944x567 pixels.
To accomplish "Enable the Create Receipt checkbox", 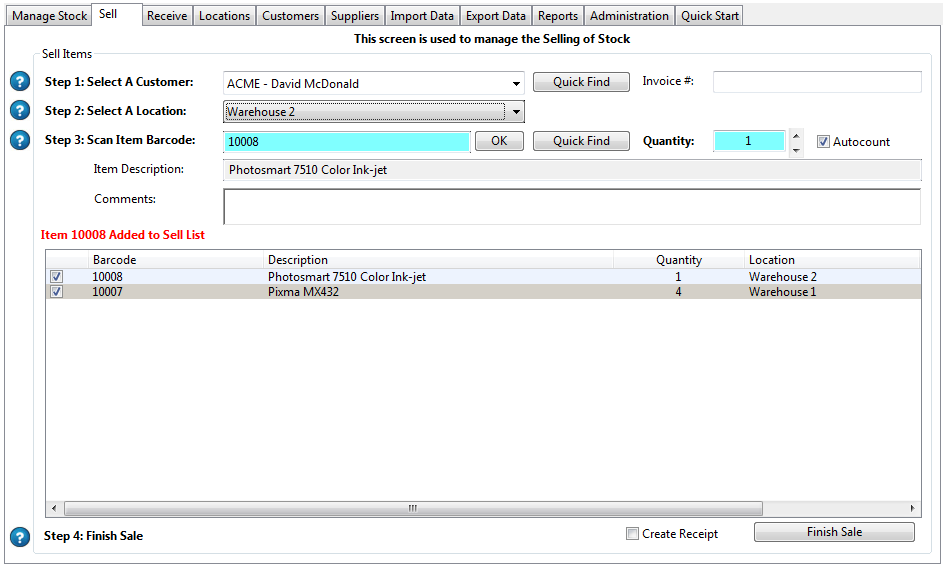I will point(632,534).
